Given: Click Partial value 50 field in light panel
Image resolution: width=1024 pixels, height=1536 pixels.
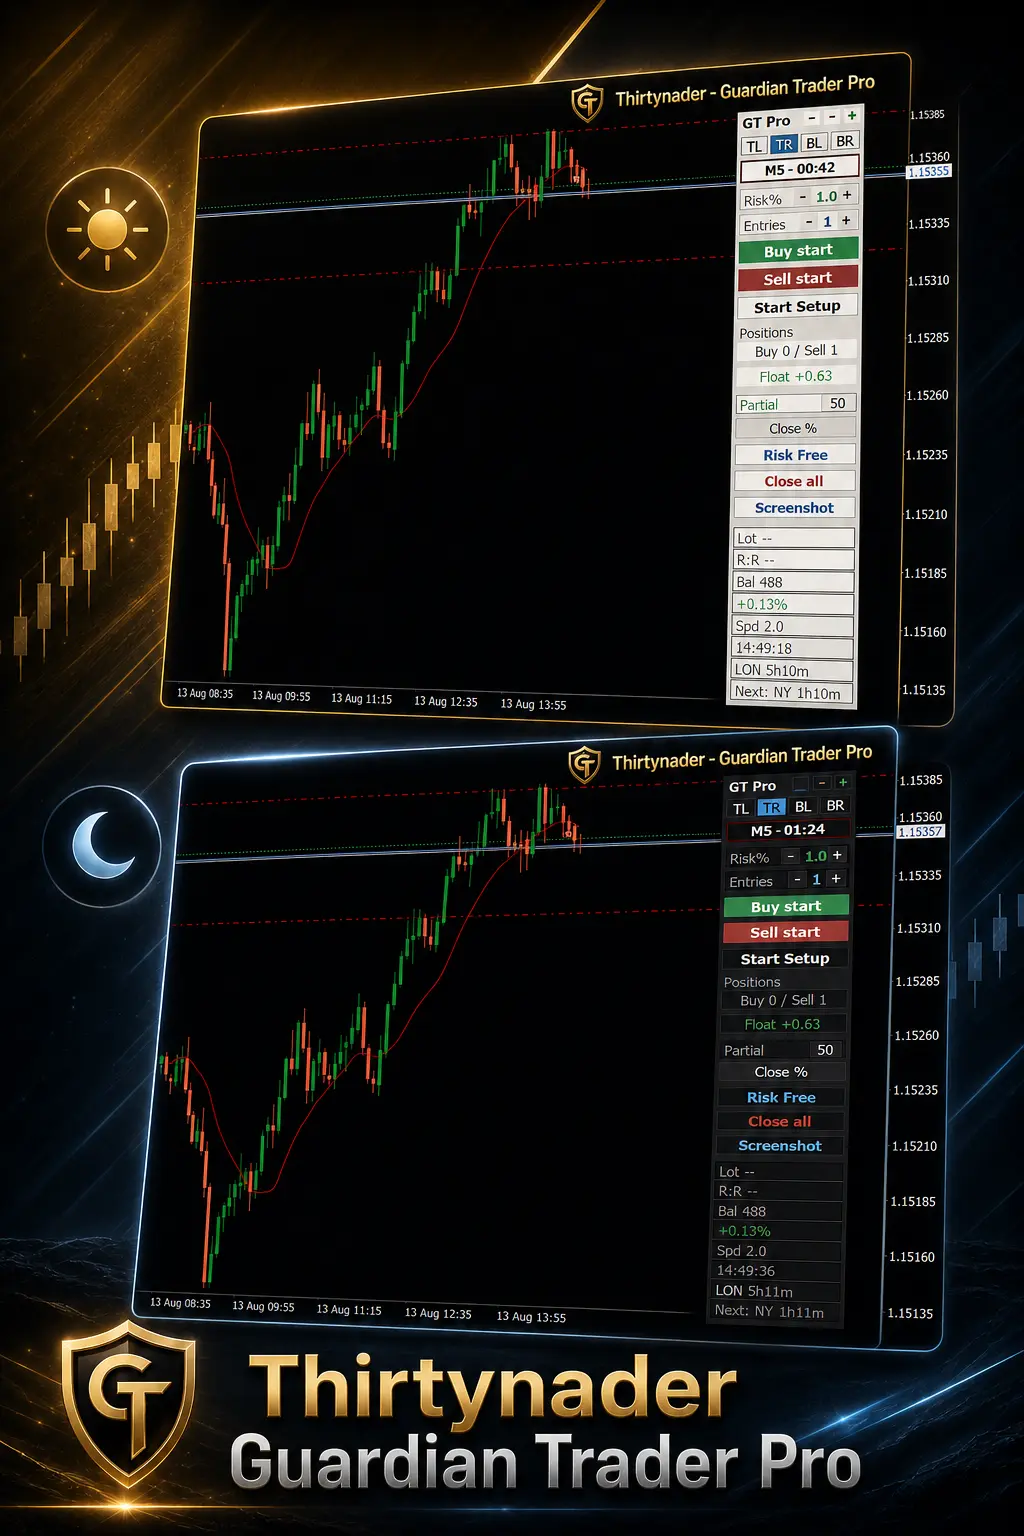Looking at the screenshot, I should [838, 403].
